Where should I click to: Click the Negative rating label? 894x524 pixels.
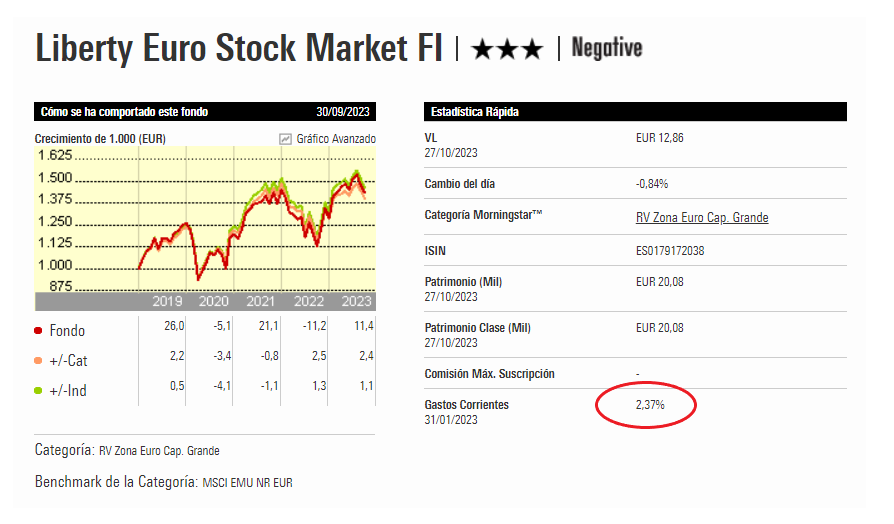pyautogui.click(x=606, y=48)
